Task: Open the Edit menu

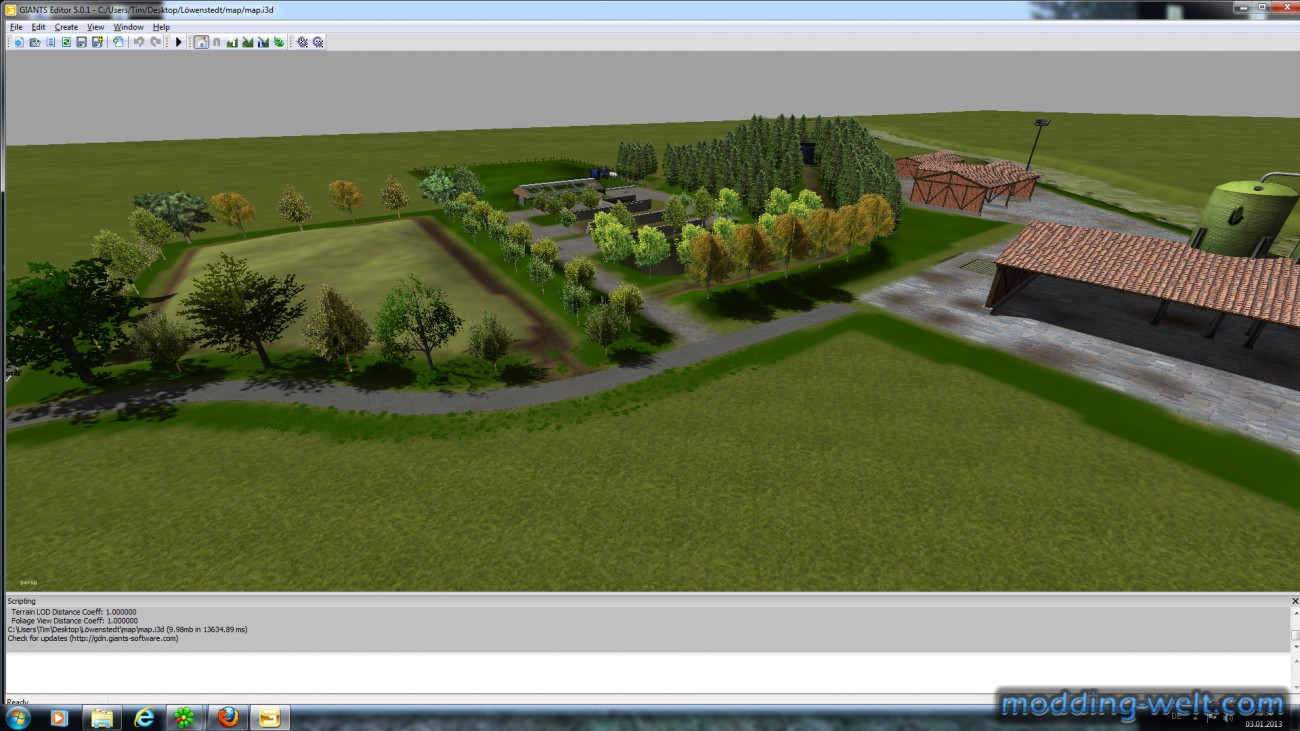Action: coord(38,27)
